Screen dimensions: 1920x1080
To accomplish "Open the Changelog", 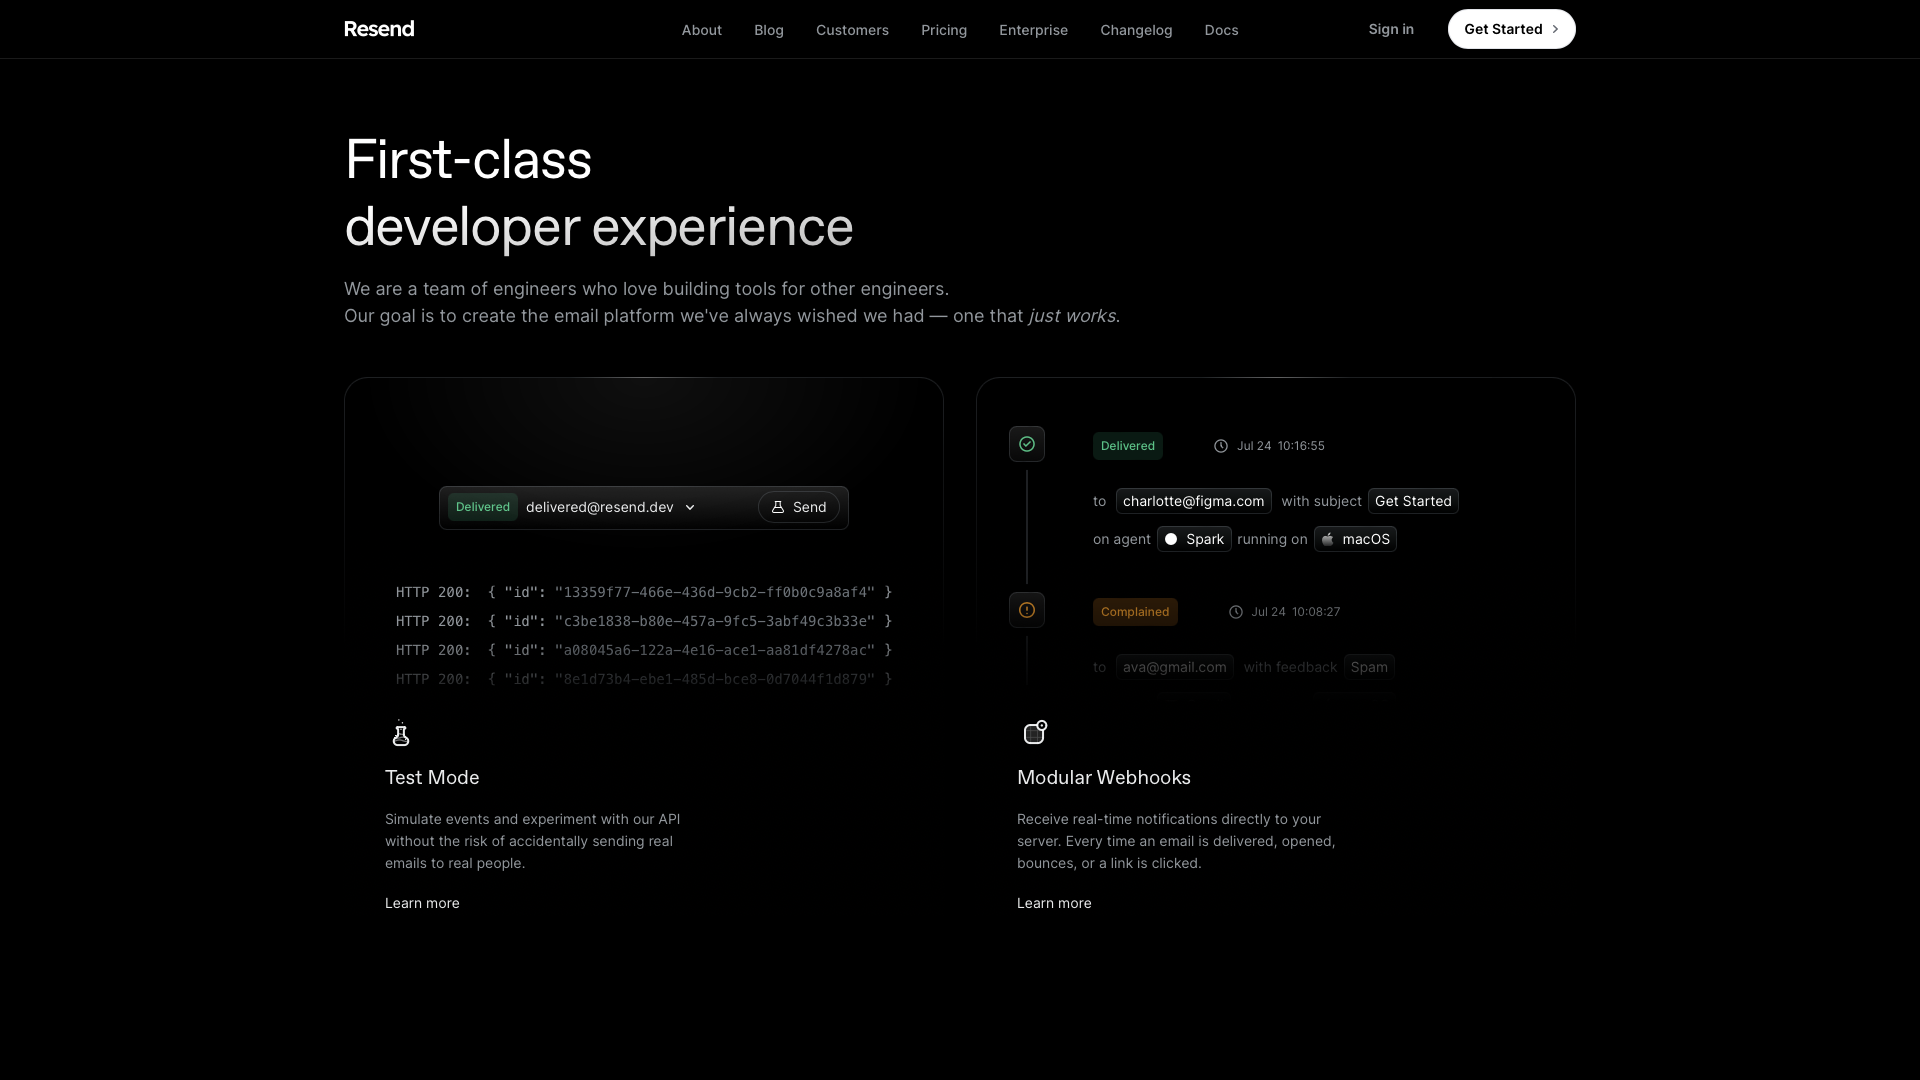I will (x=1136, y=30).
